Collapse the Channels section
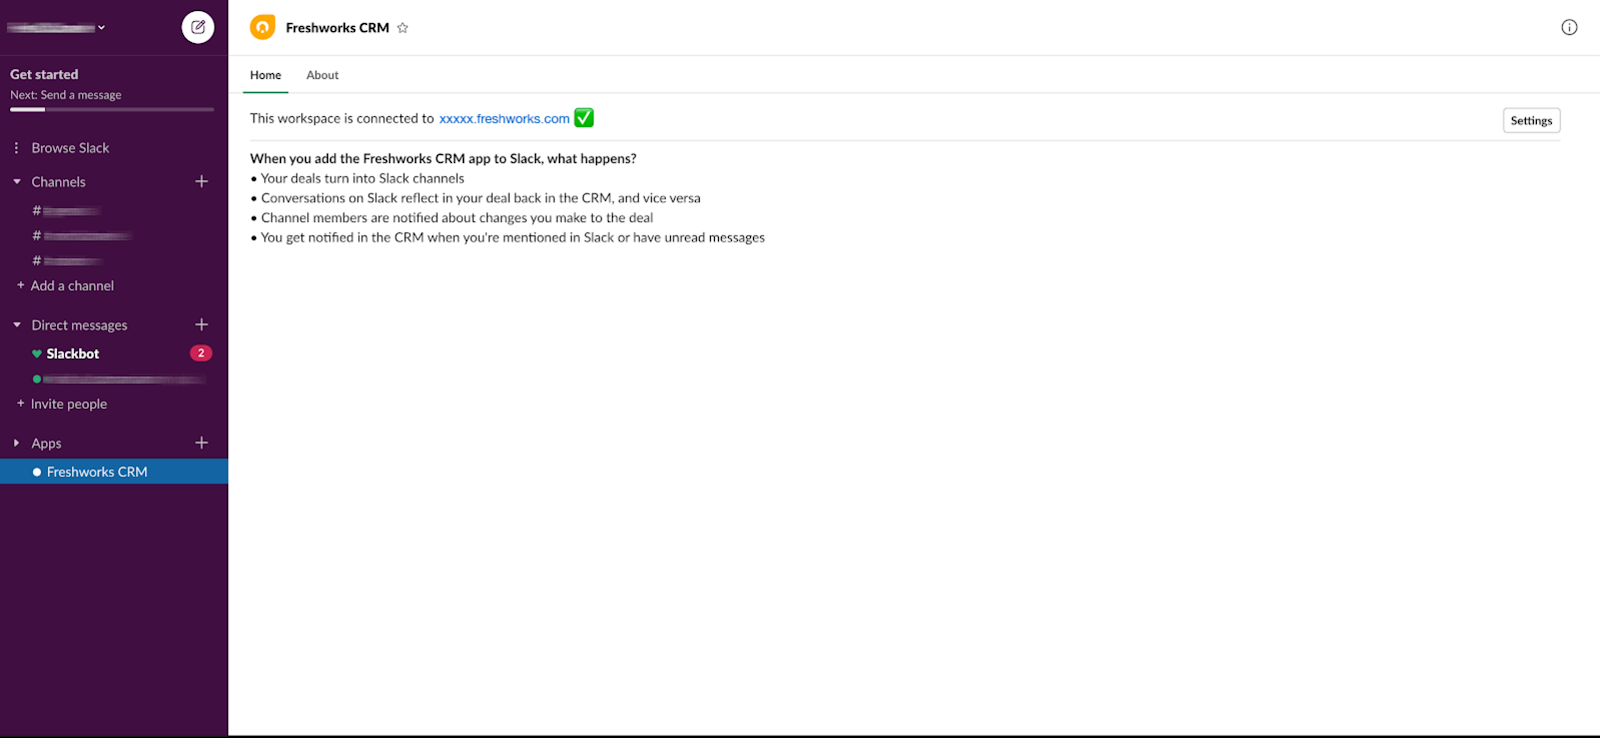The width and height of the screenshot is (1600, 739). [x=17, y=181]
